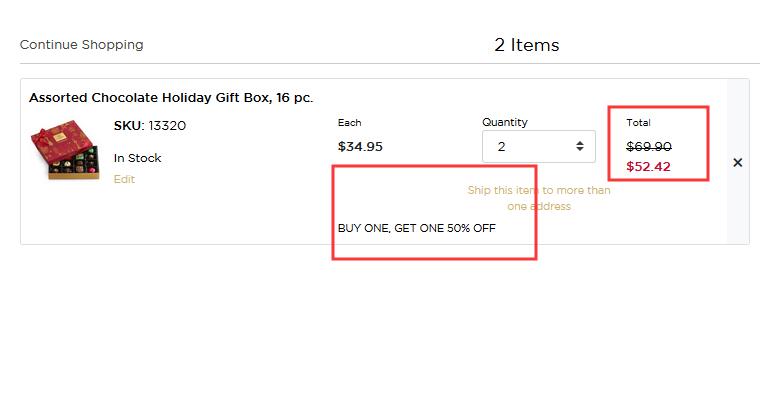Click the Each column label
Image resolution: width=760 pixels, height=399 pixels.
(349, 123)
